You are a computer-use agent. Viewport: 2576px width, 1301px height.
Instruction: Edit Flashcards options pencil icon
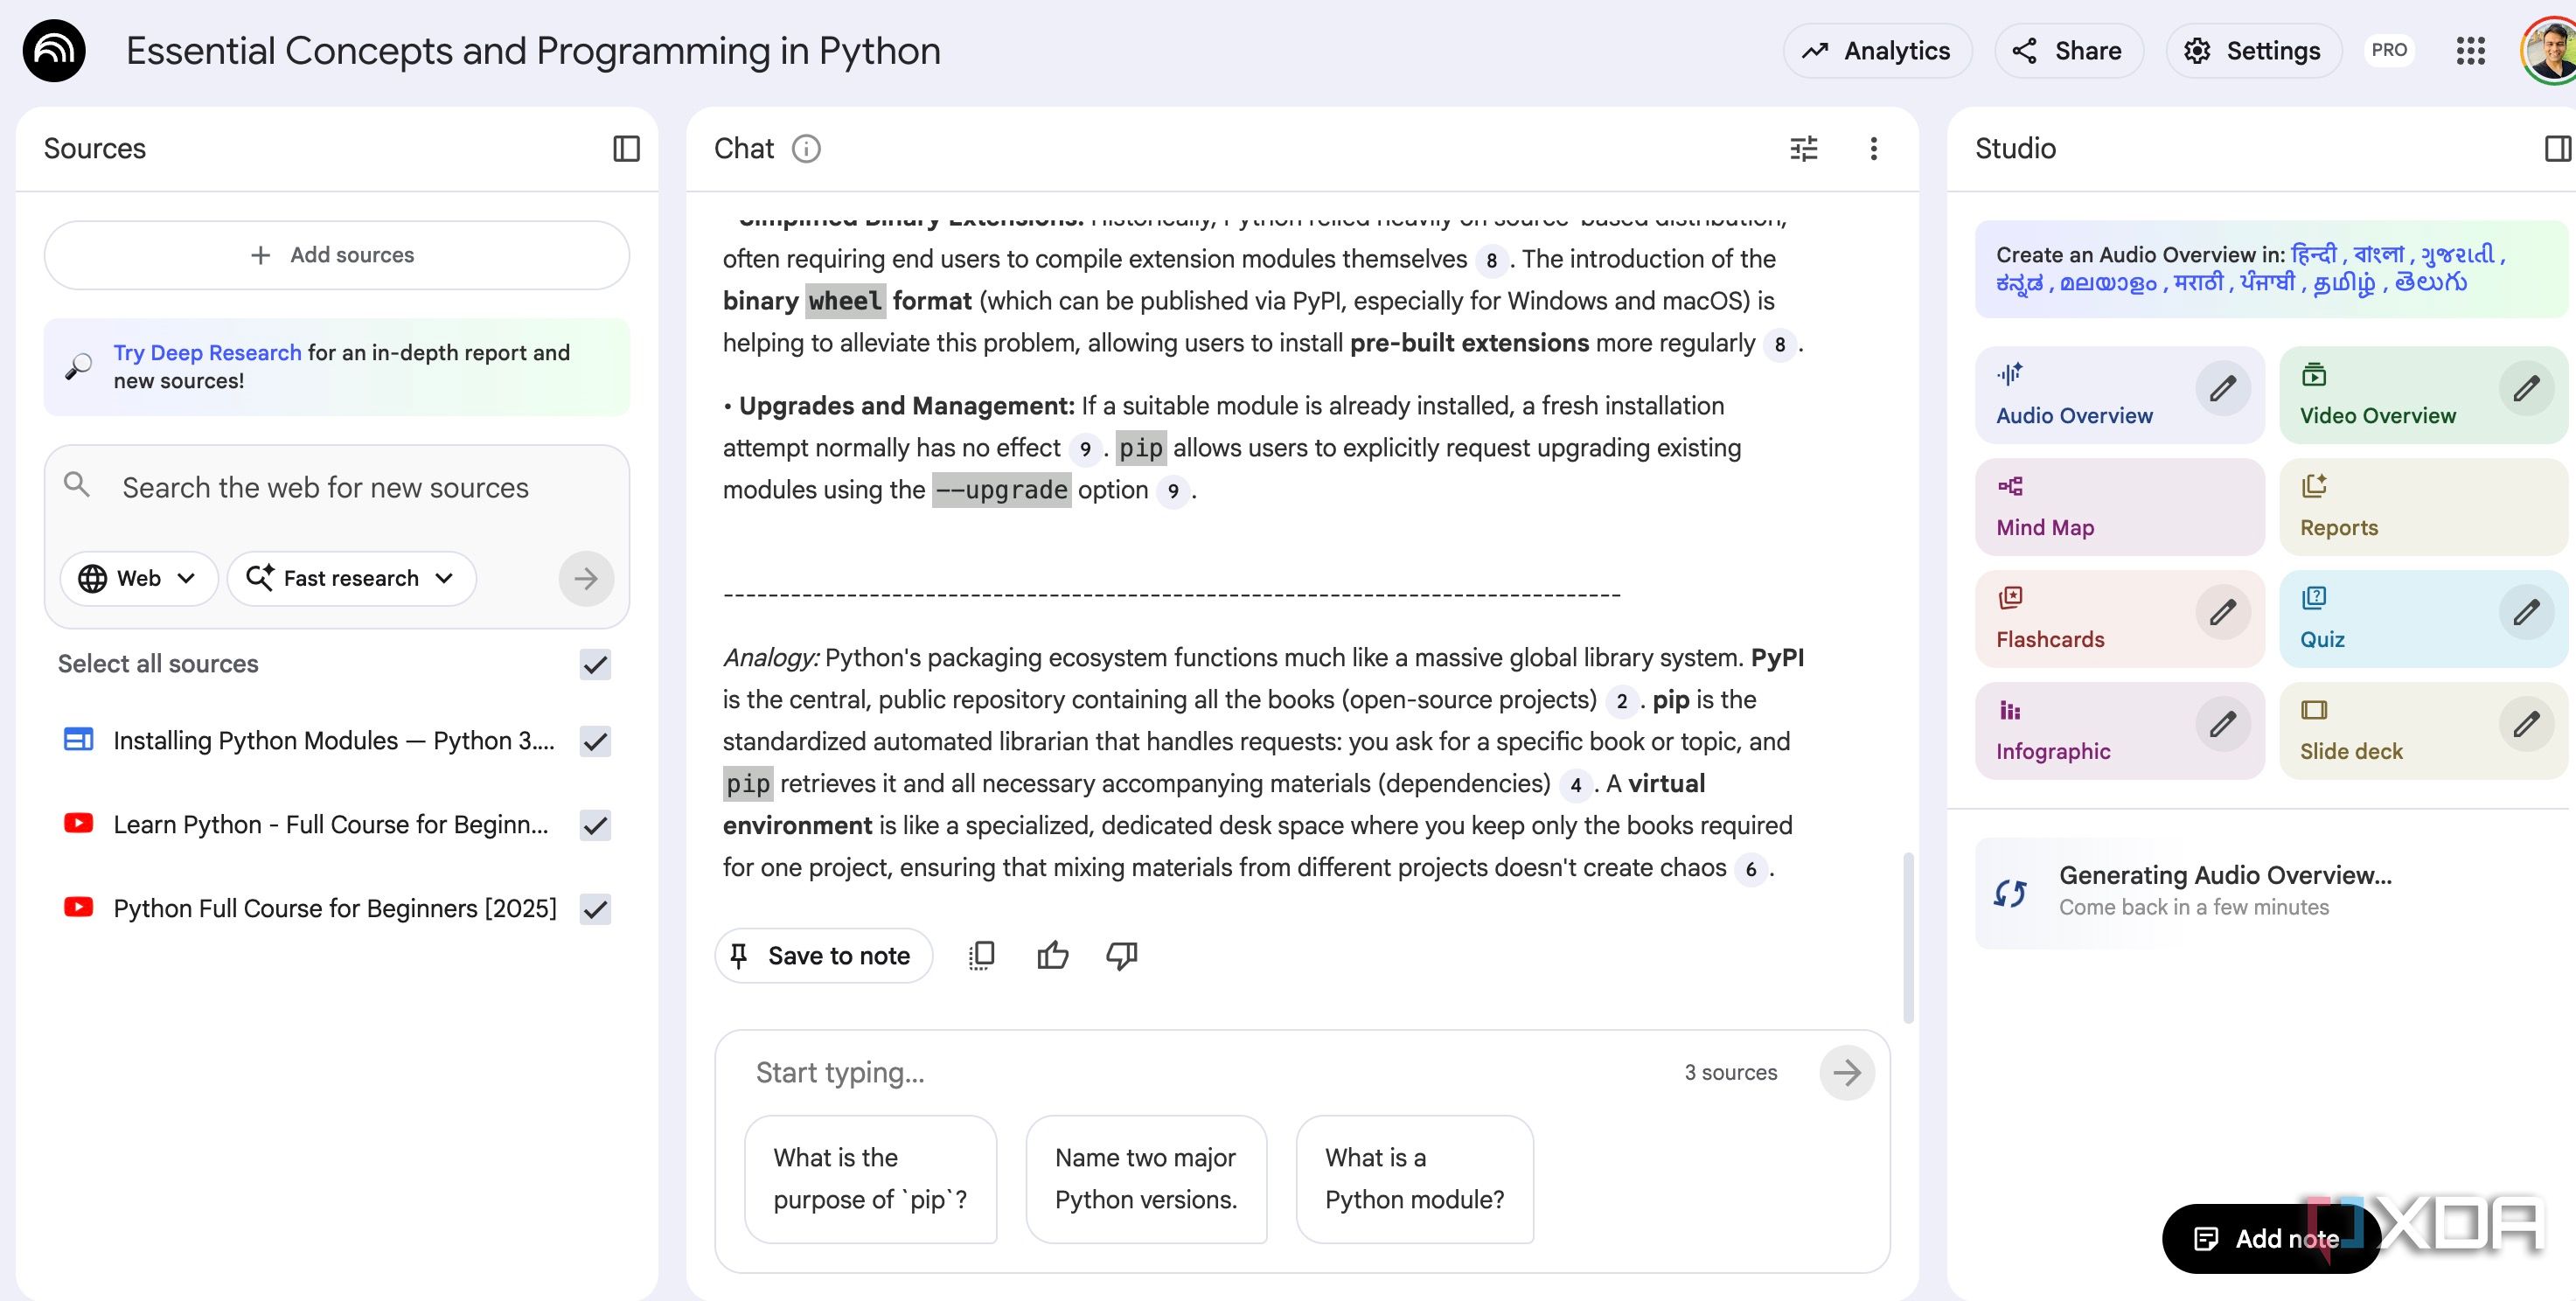[2222, 612]
